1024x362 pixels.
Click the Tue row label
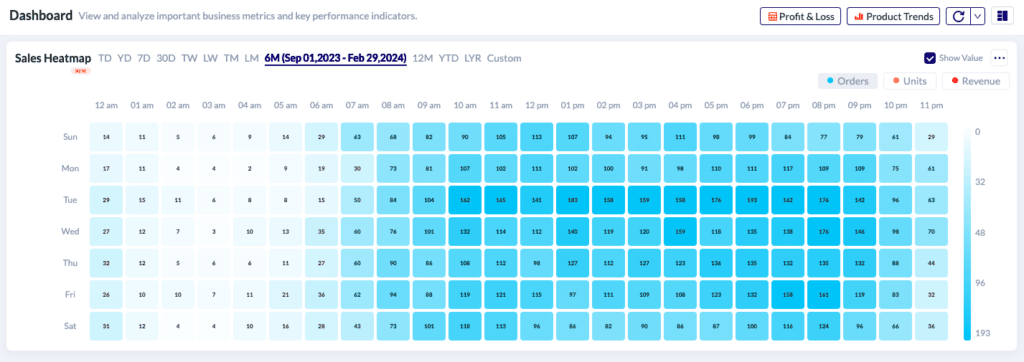(71, 200)
